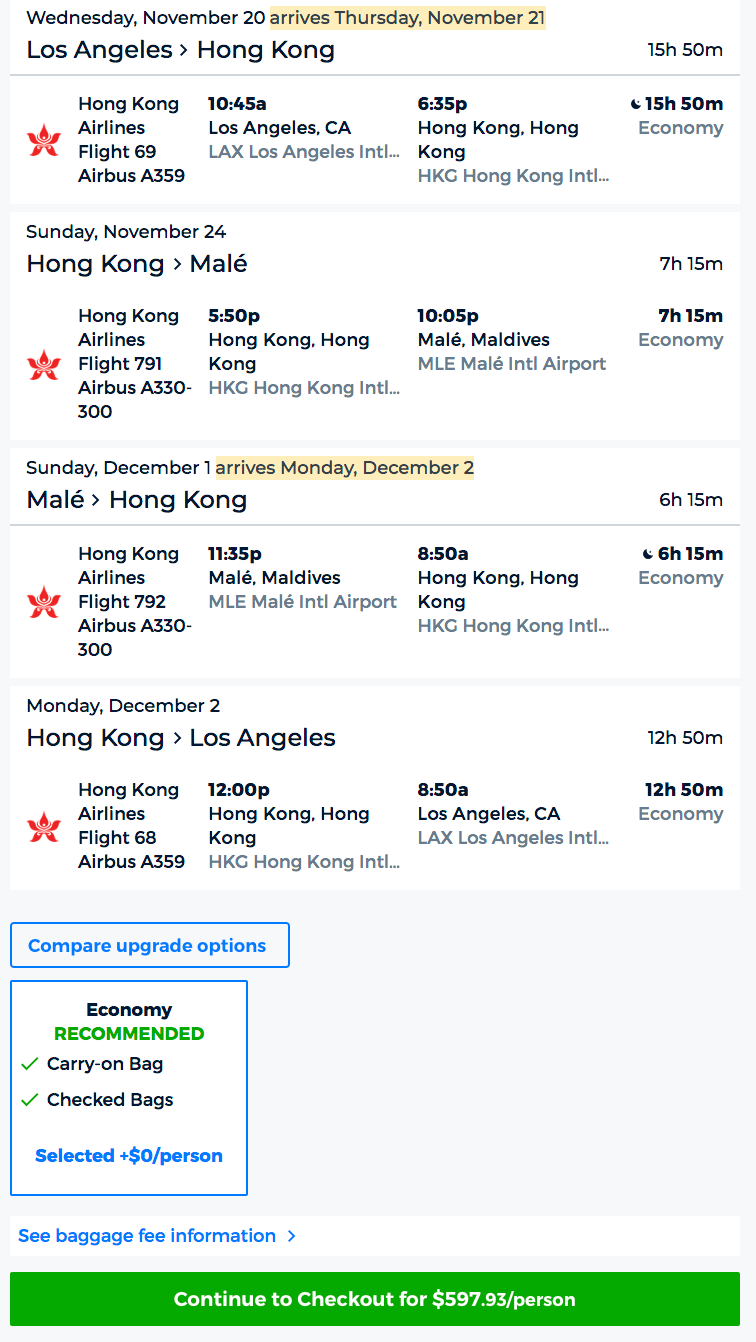
Task: Open Compare upgrade options
Action: [x=149, y=946]
